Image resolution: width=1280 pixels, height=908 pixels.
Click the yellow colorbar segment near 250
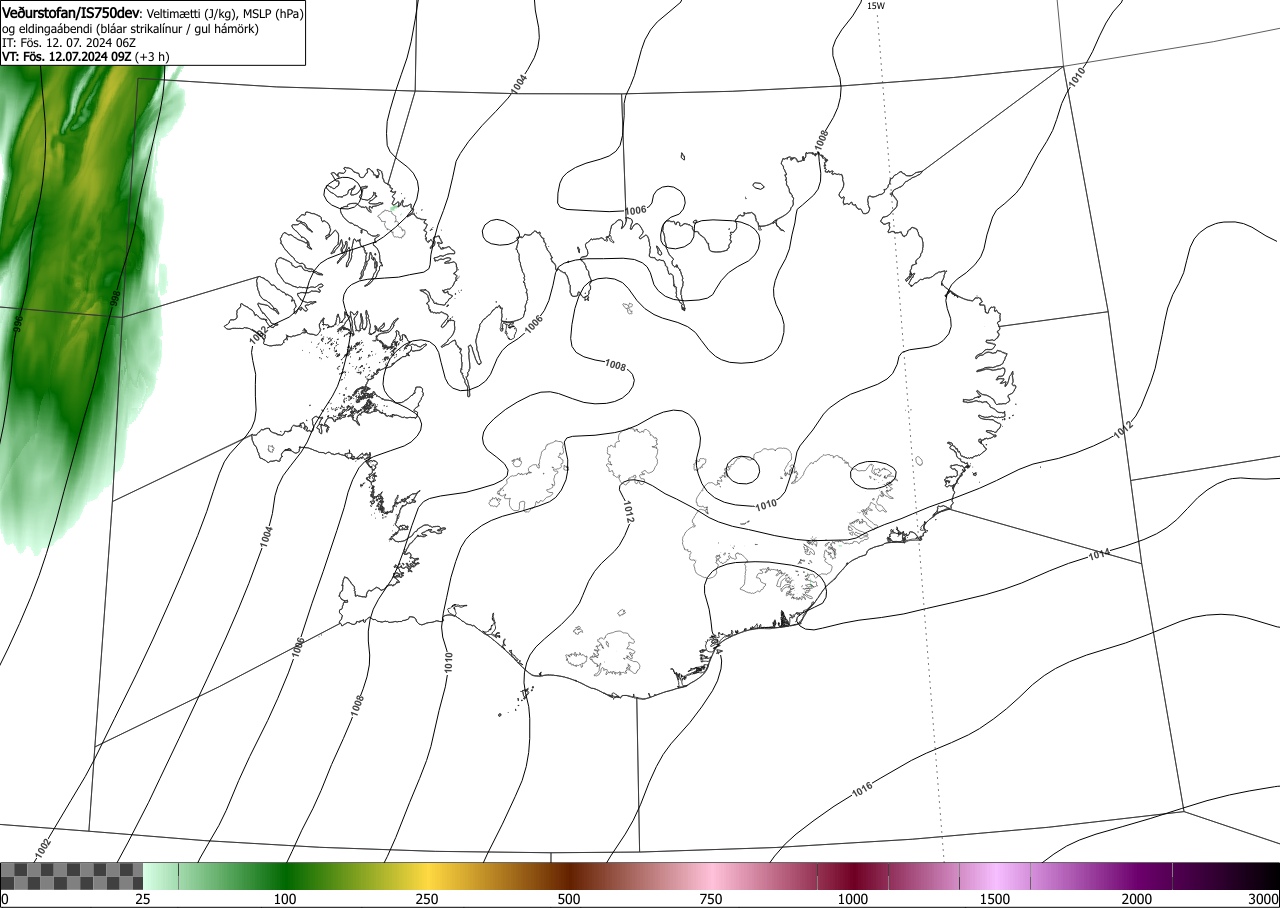[x=427, y=876]
